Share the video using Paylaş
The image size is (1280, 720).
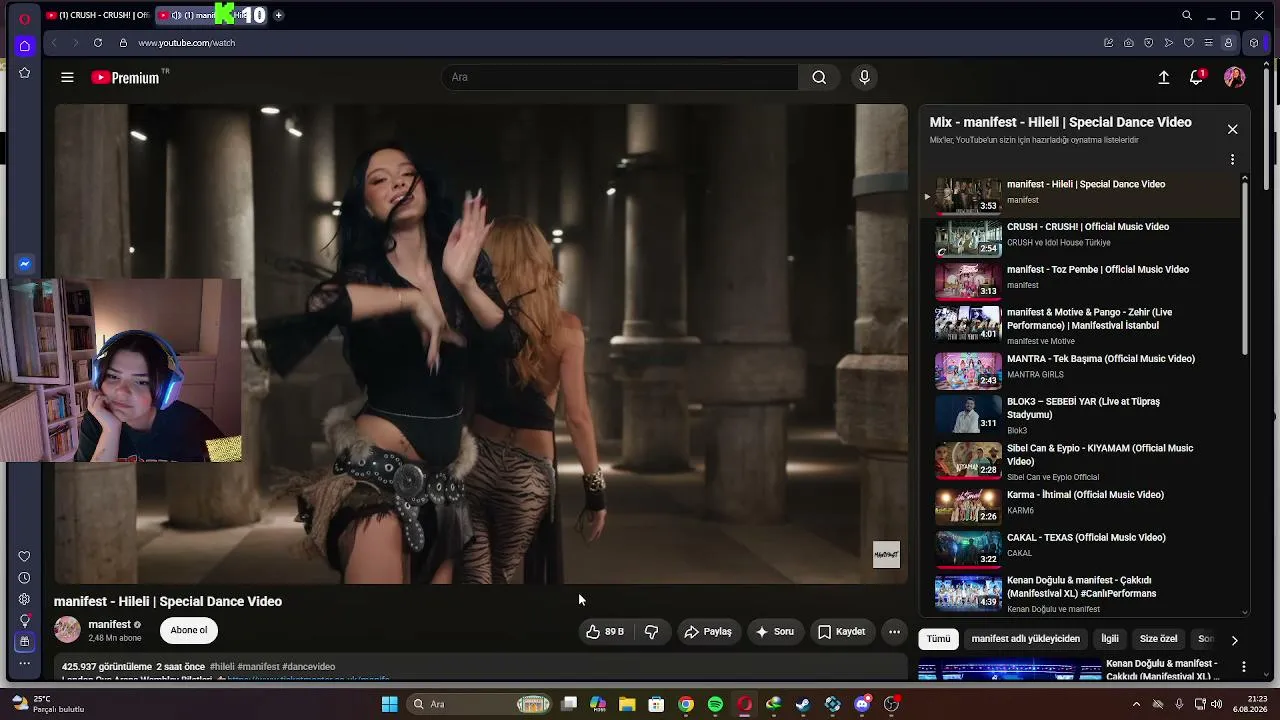[708, 631]
